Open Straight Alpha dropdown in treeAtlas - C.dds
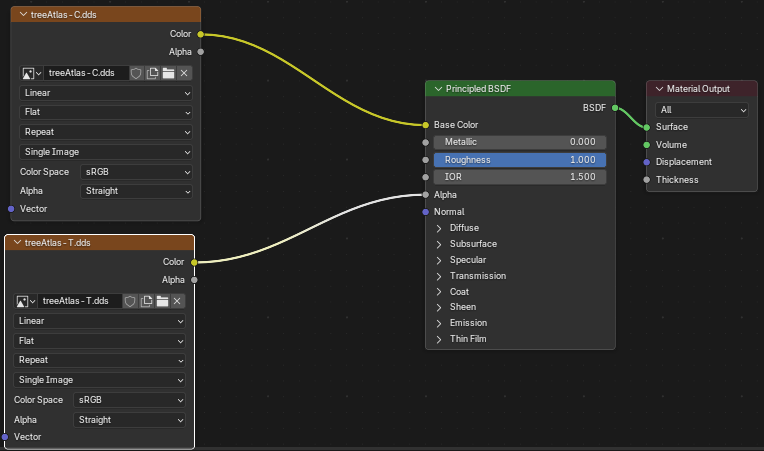The width and height of the screenshot is (764, 451). [136, 191]
